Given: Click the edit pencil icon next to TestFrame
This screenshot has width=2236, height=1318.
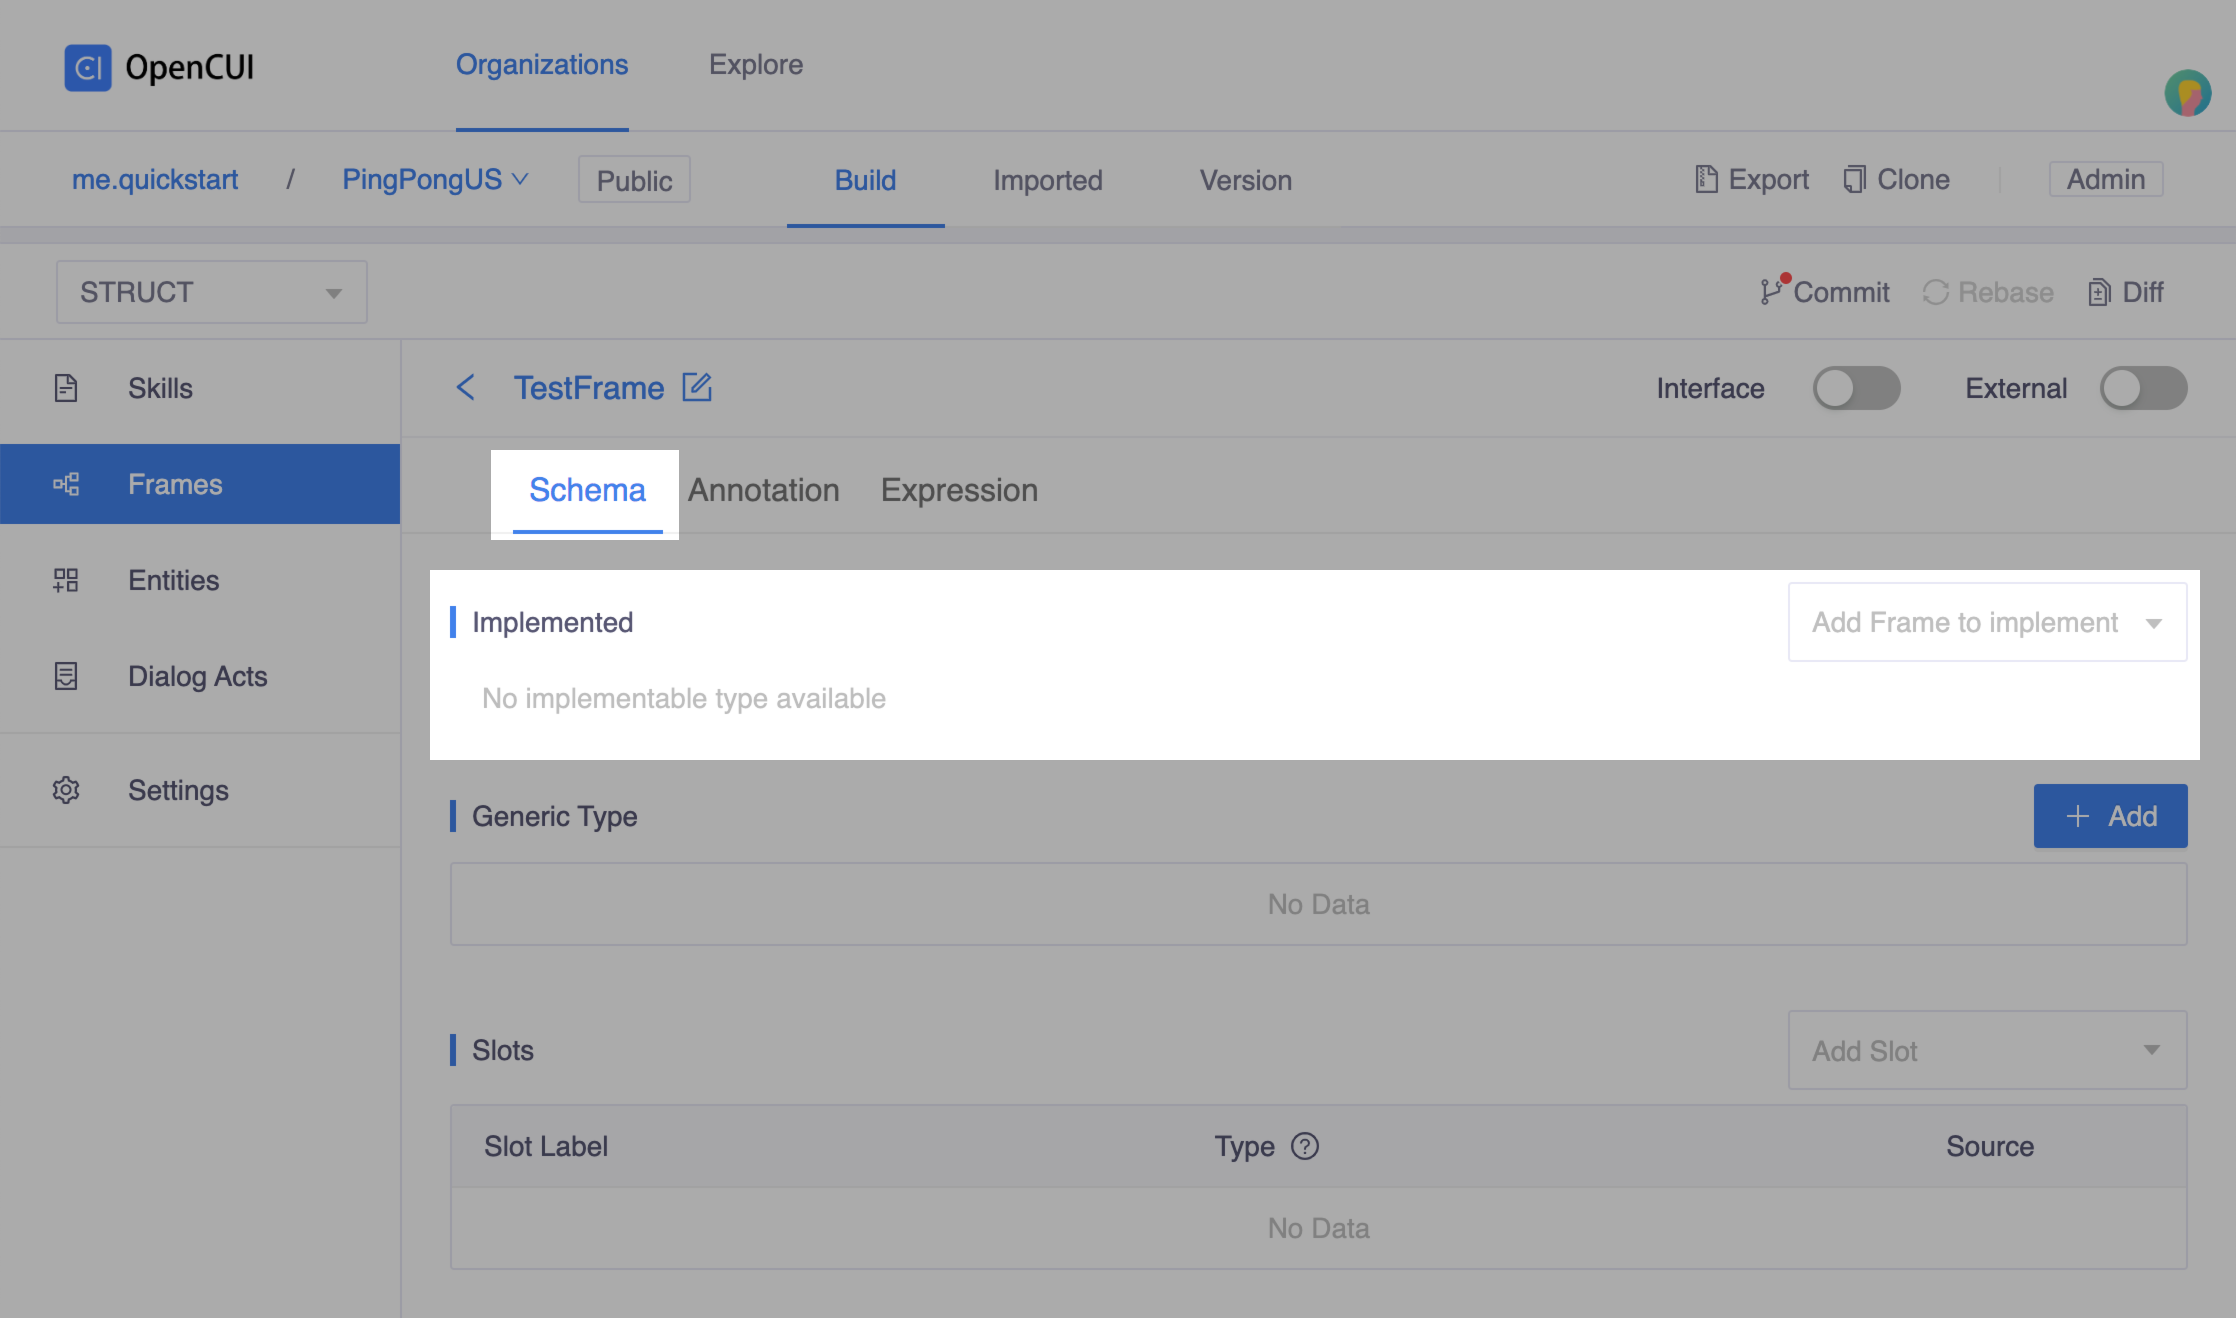Looking at the screenshot, I should [x=697, y=387].
